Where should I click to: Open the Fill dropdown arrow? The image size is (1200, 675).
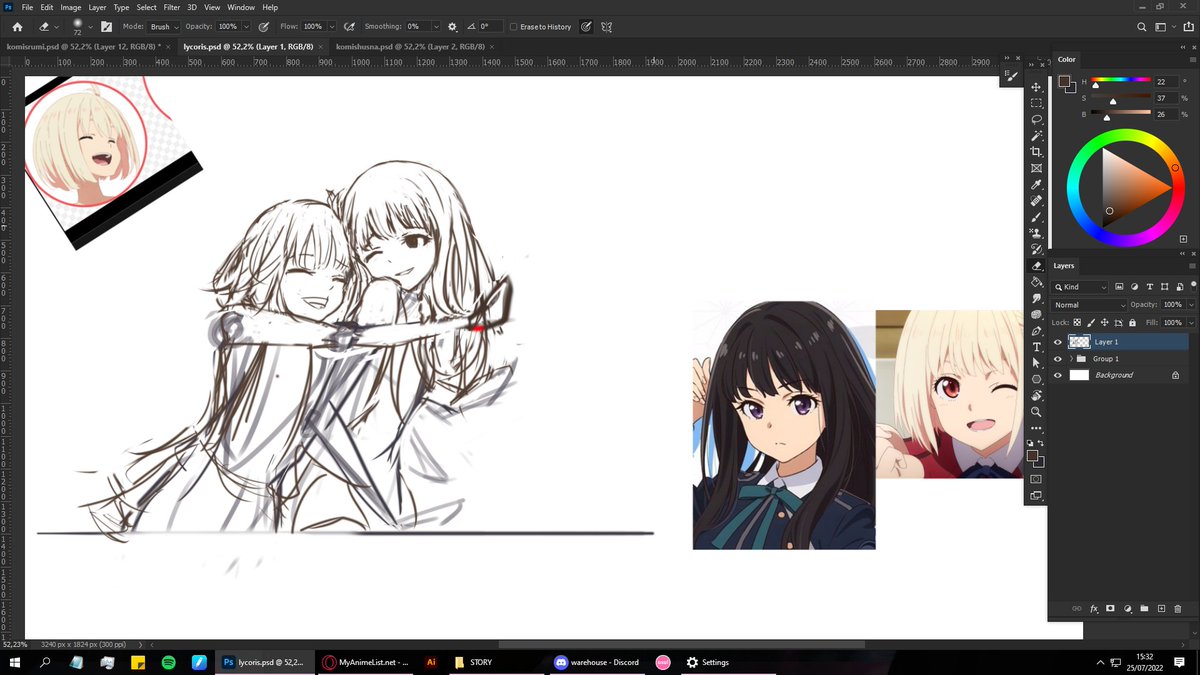click(x=1191, y=323)
